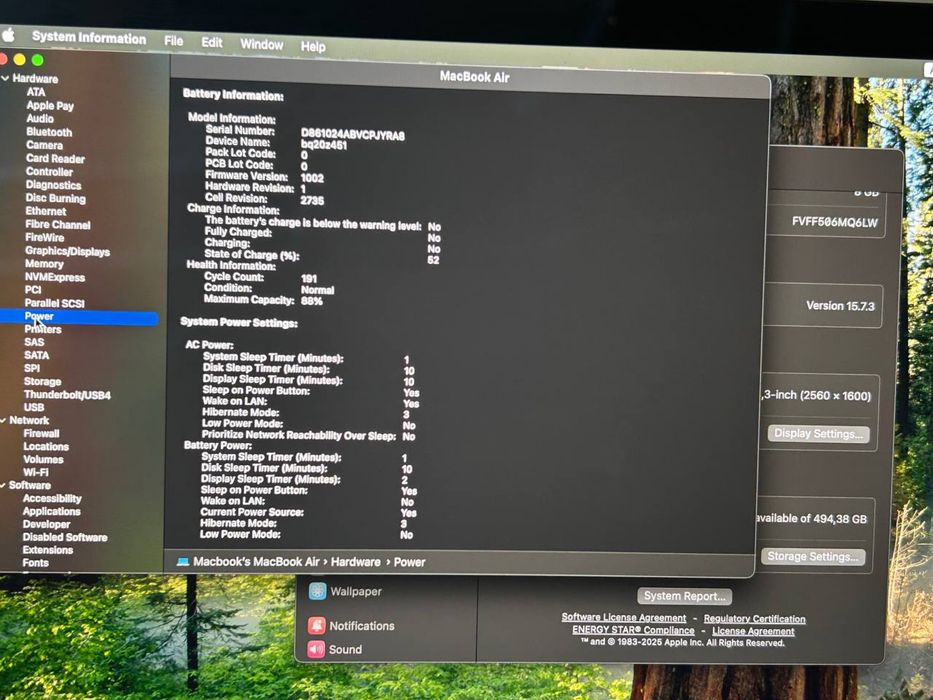Select Firewall under Network

[41, 434]
